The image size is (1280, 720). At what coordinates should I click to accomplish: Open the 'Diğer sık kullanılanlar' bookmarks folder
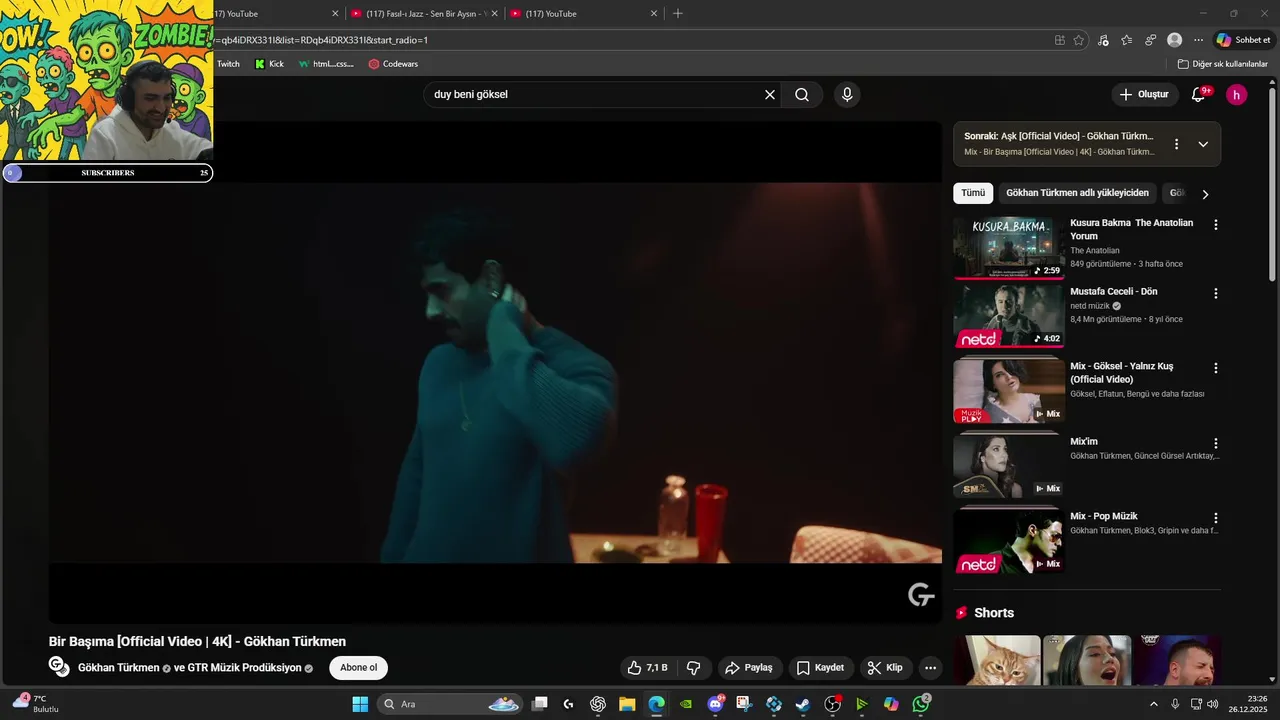tap(1222, 64)
